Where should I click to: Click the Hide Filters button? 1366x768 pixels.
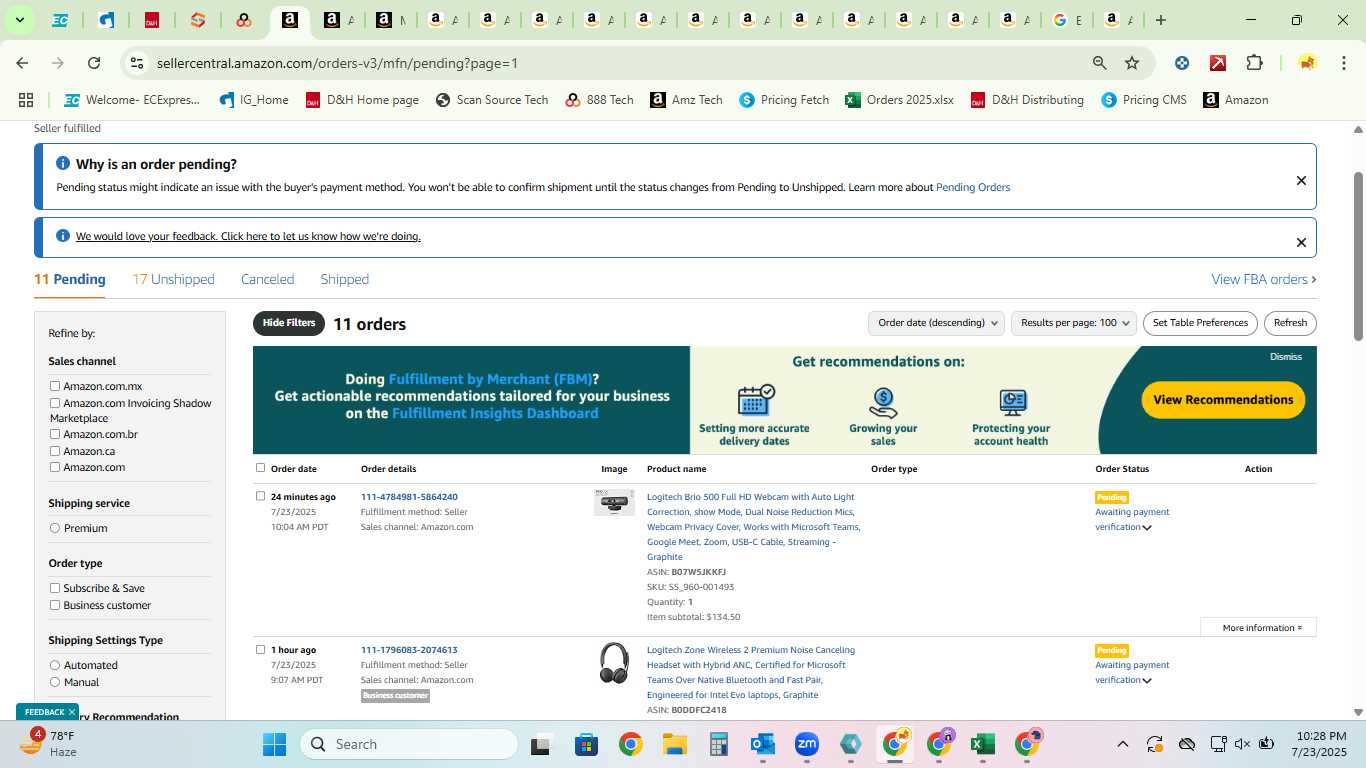click(x=289, y=323)
